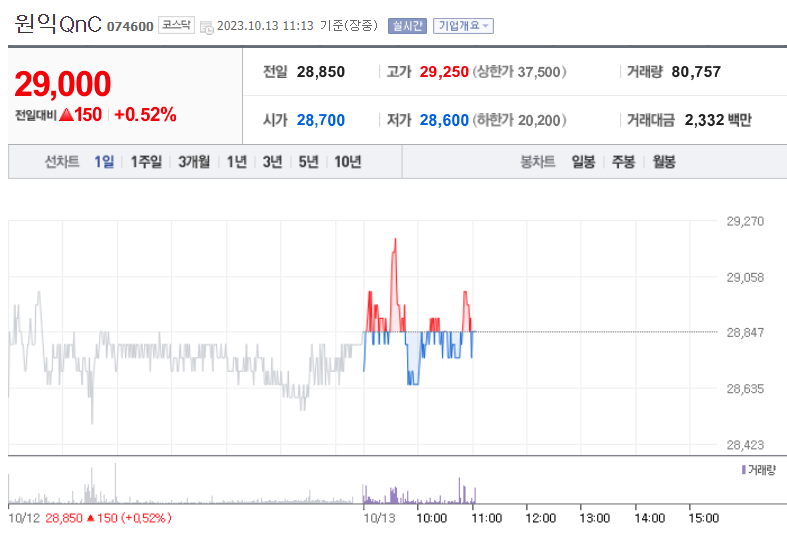The image size is (787, 540).
Task: Select the 1주일 line chart tab
Action: tap(146, 162)
